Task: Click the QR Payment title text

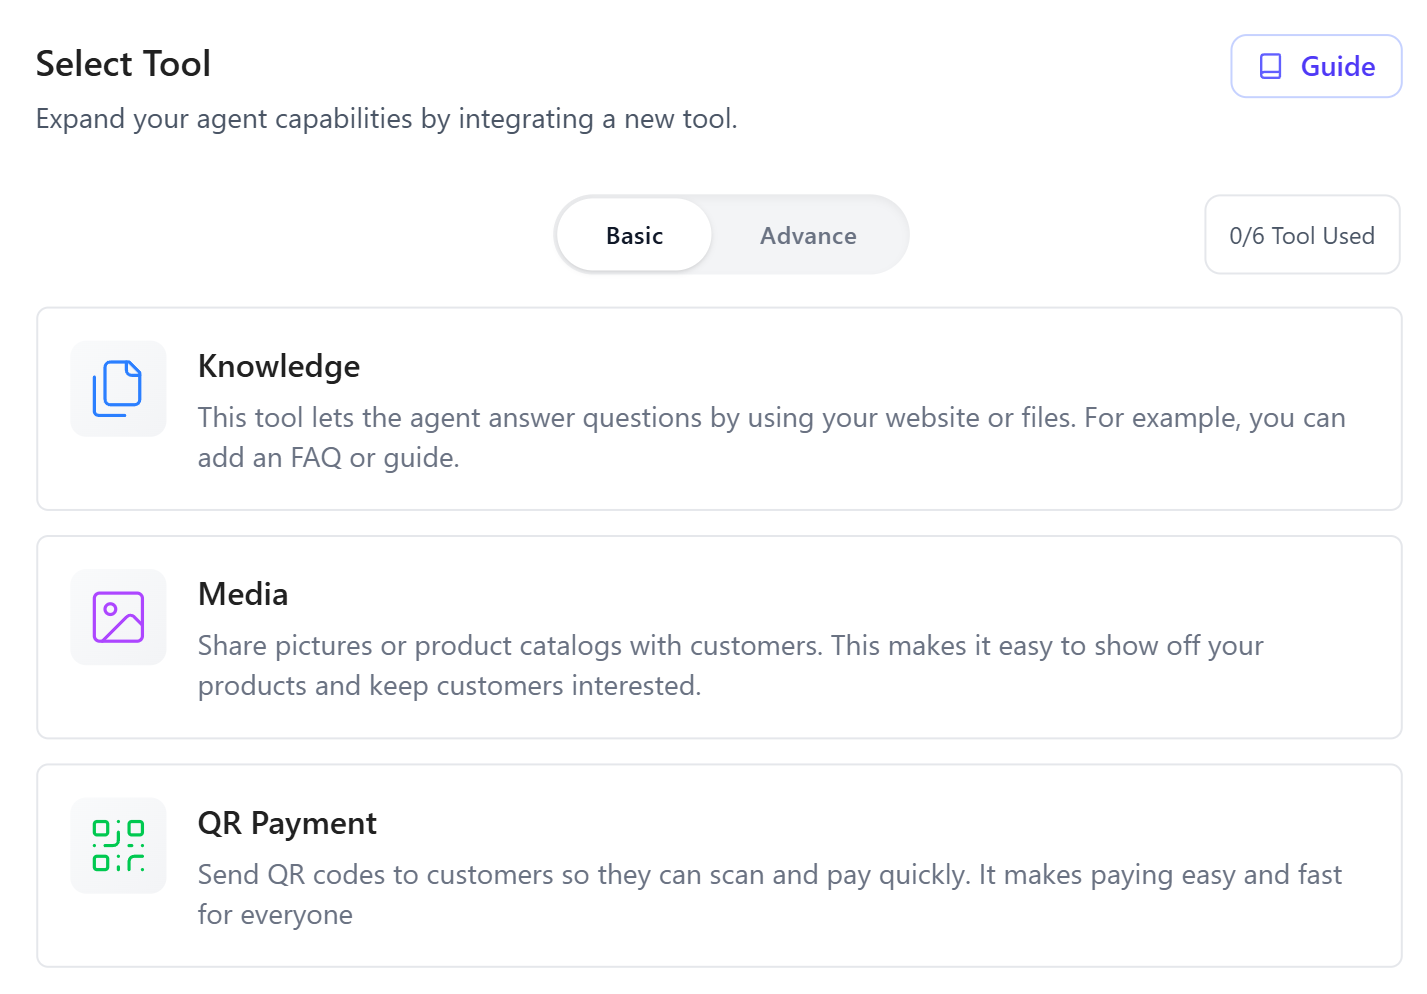Action: (287, 823)
